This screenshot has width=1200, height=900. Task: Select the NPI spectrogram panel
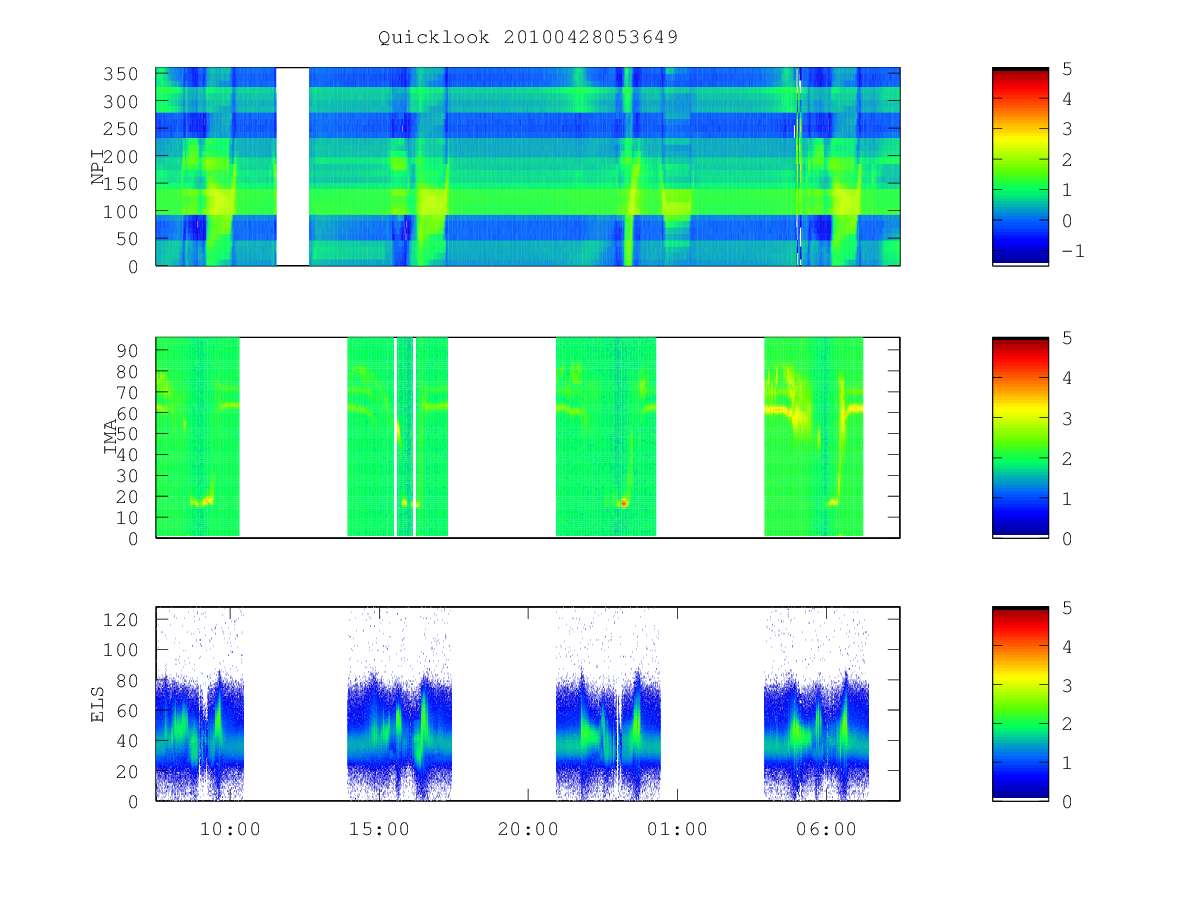528,167
